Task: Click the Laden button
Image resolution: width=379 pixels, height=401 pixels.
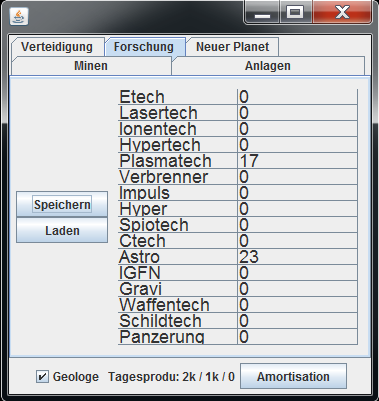Action: [x=62, y=230]
